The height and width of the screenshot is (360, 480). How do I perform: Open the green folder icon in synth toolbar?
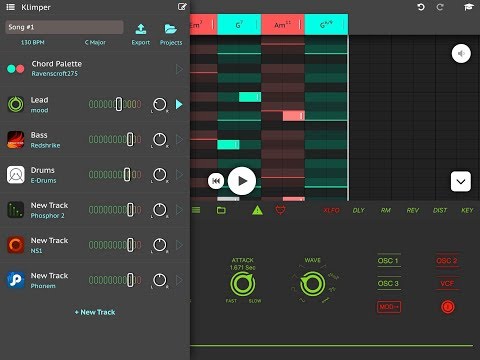click(x=221, y=210)
